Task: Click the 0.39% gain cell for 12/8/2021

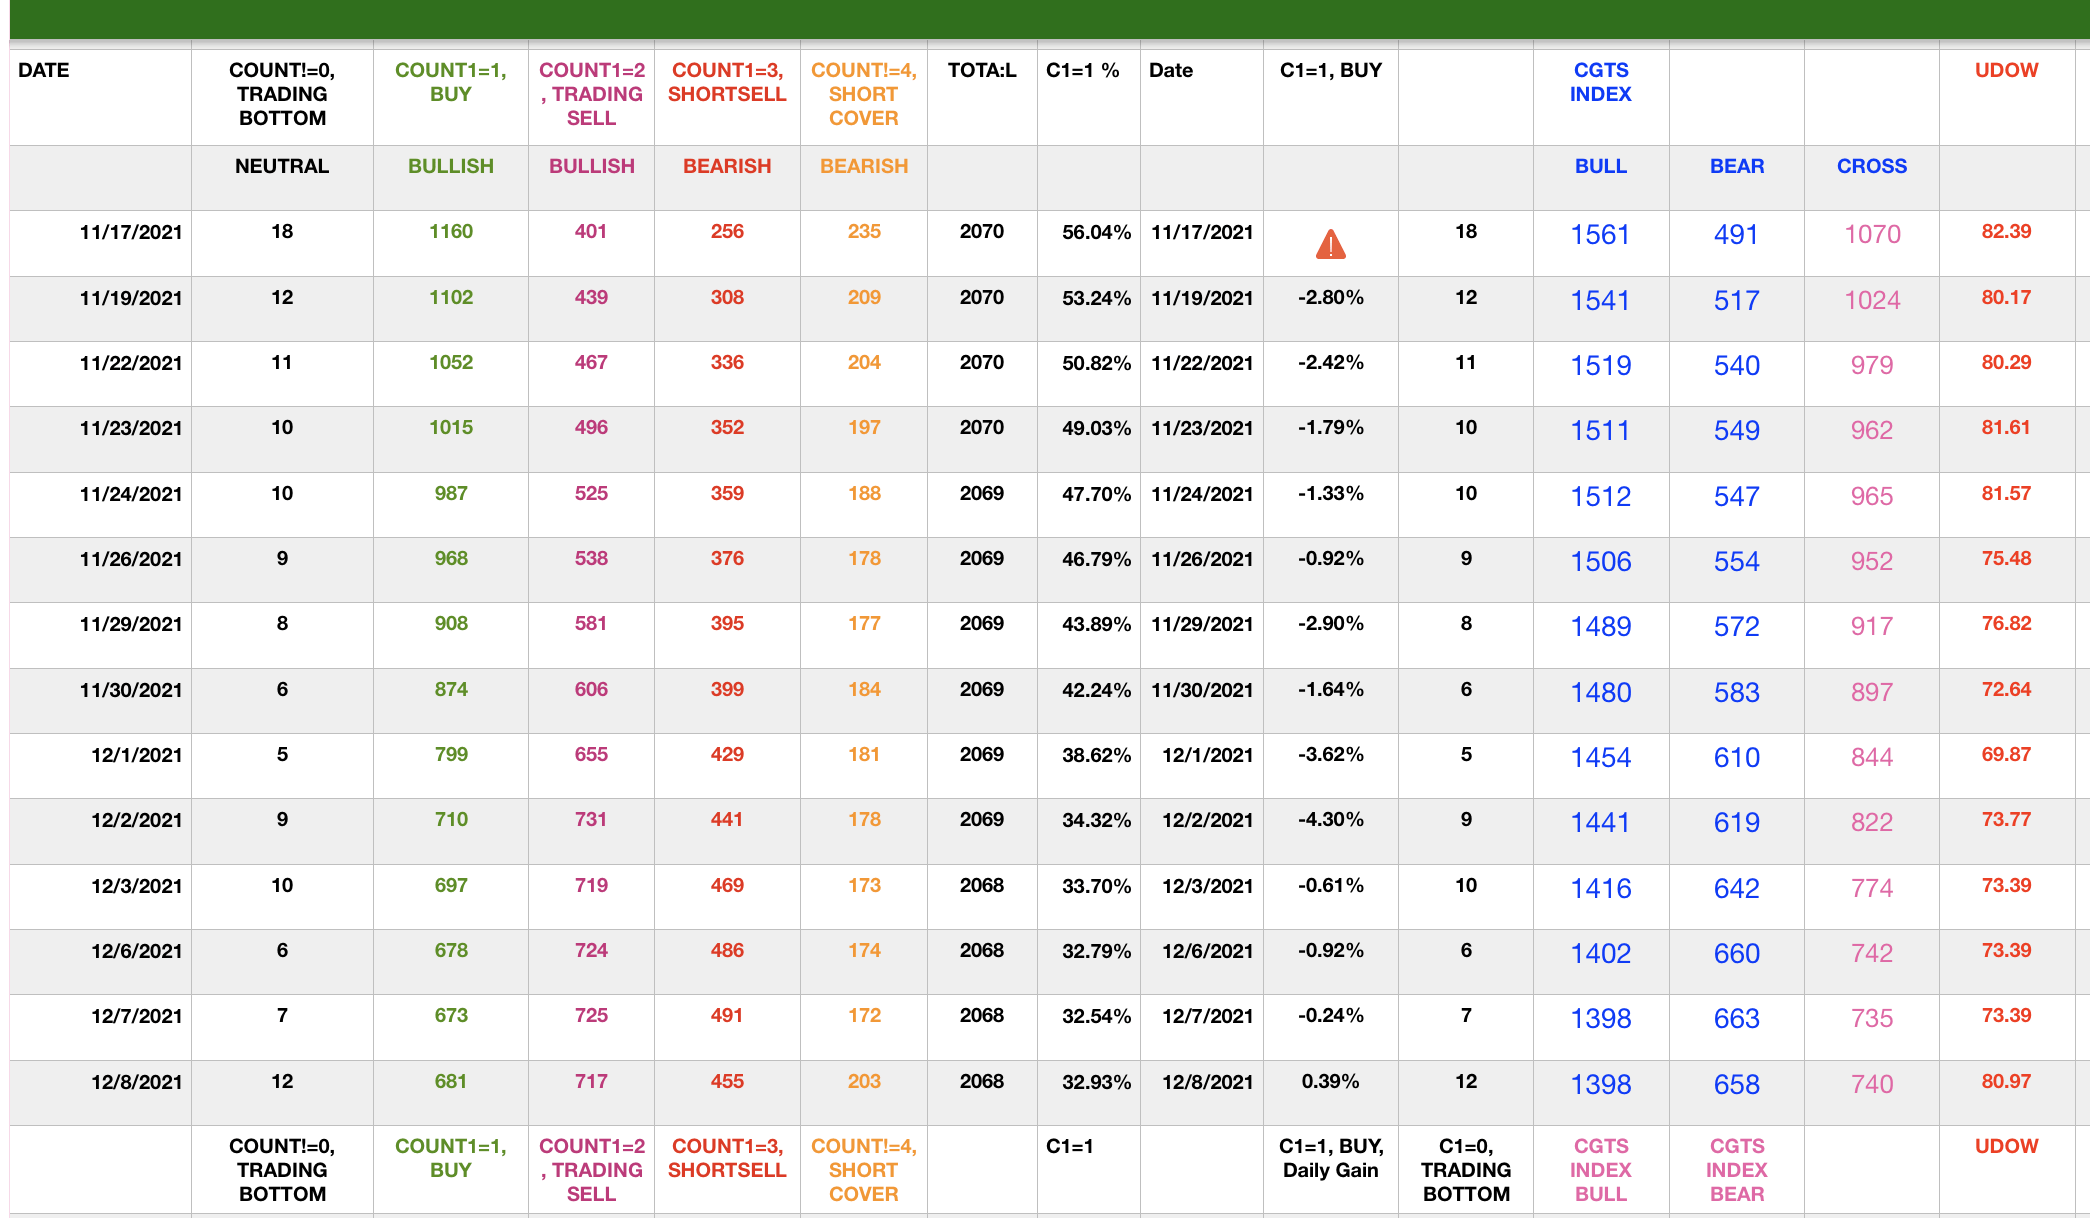Action: coord(1330,1082)
